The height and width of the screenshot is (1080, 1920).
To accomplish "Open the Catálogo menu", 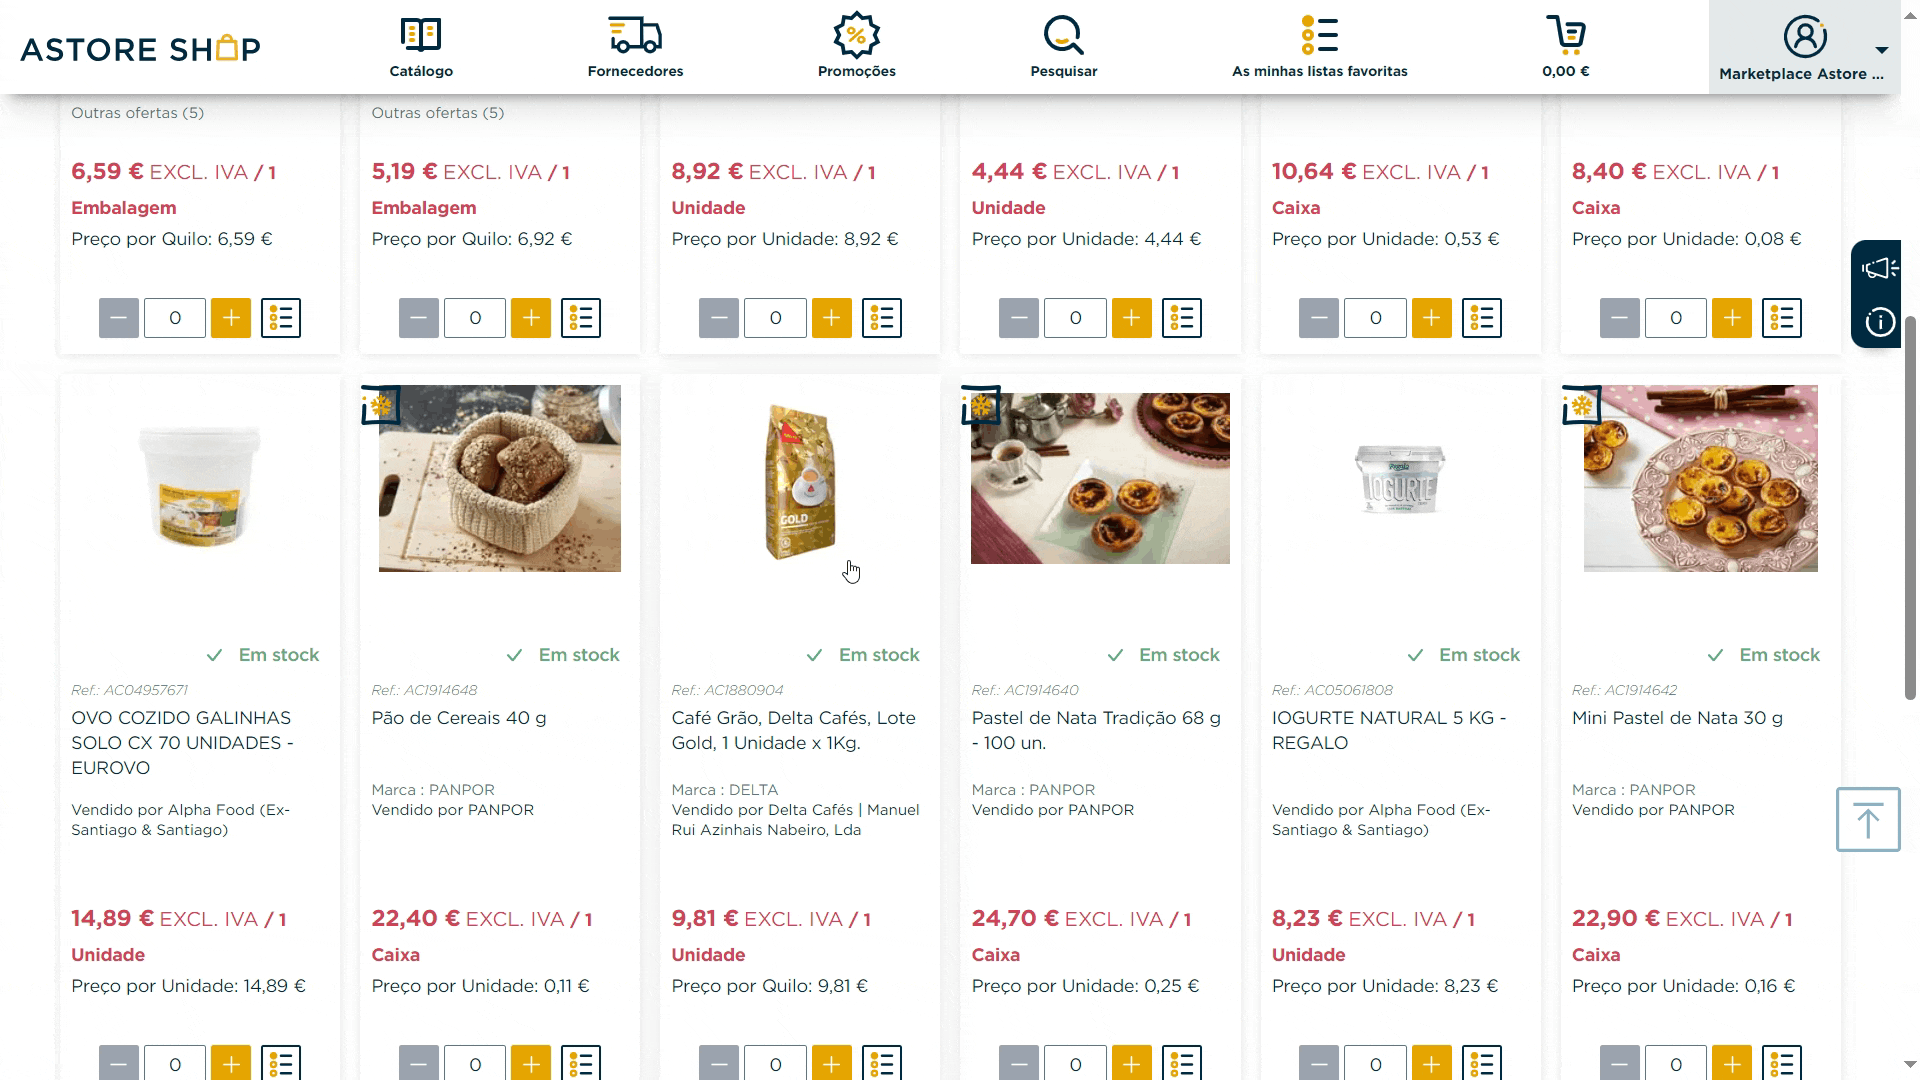I will click(x=421, y=47).
